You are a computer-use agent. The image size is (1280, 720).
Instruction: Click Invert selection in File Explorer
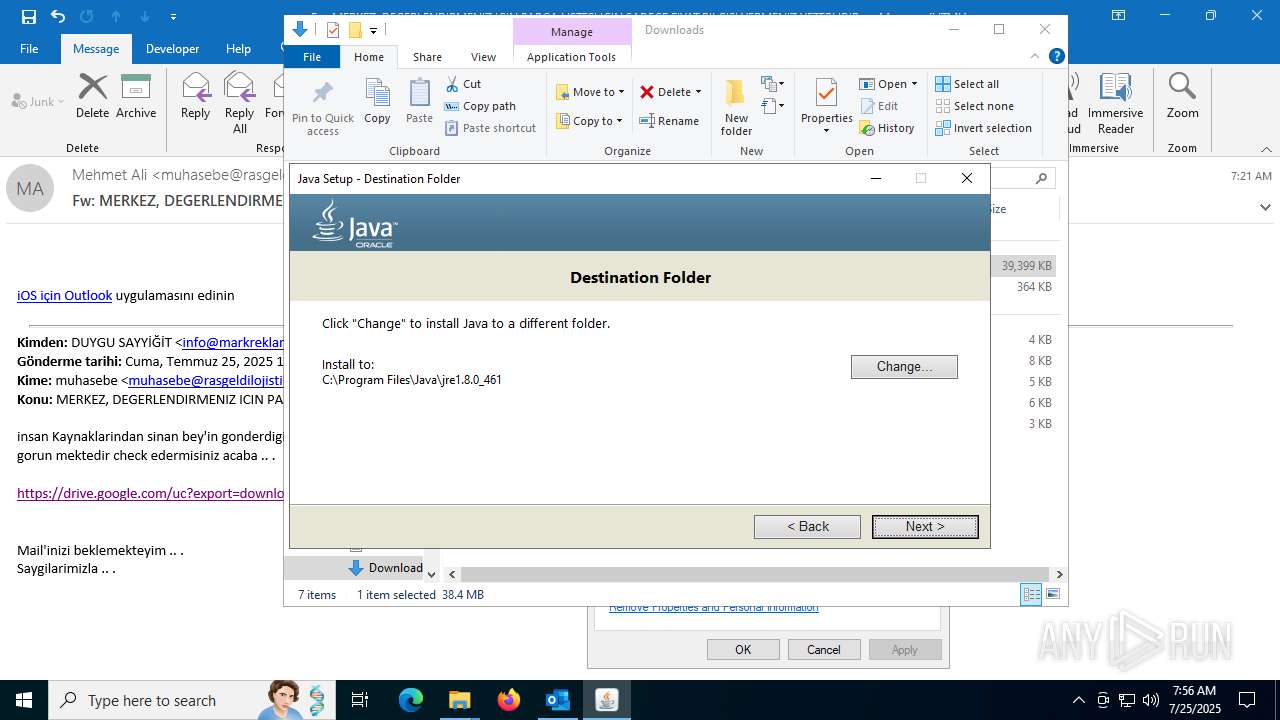pos(983,128)
